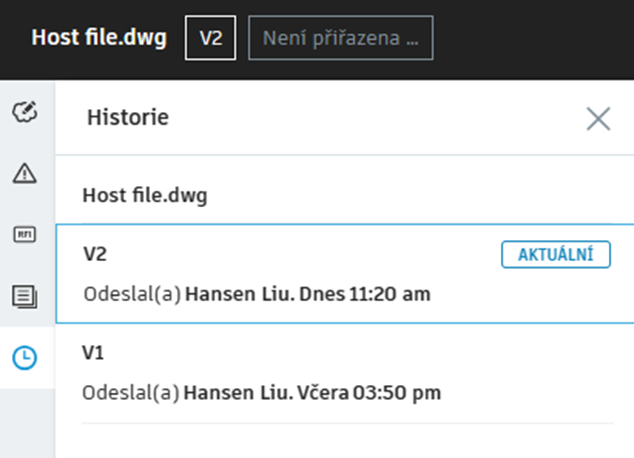Click 'Hansen Liu. Včera 03:50 pm' text

(313, 392)
